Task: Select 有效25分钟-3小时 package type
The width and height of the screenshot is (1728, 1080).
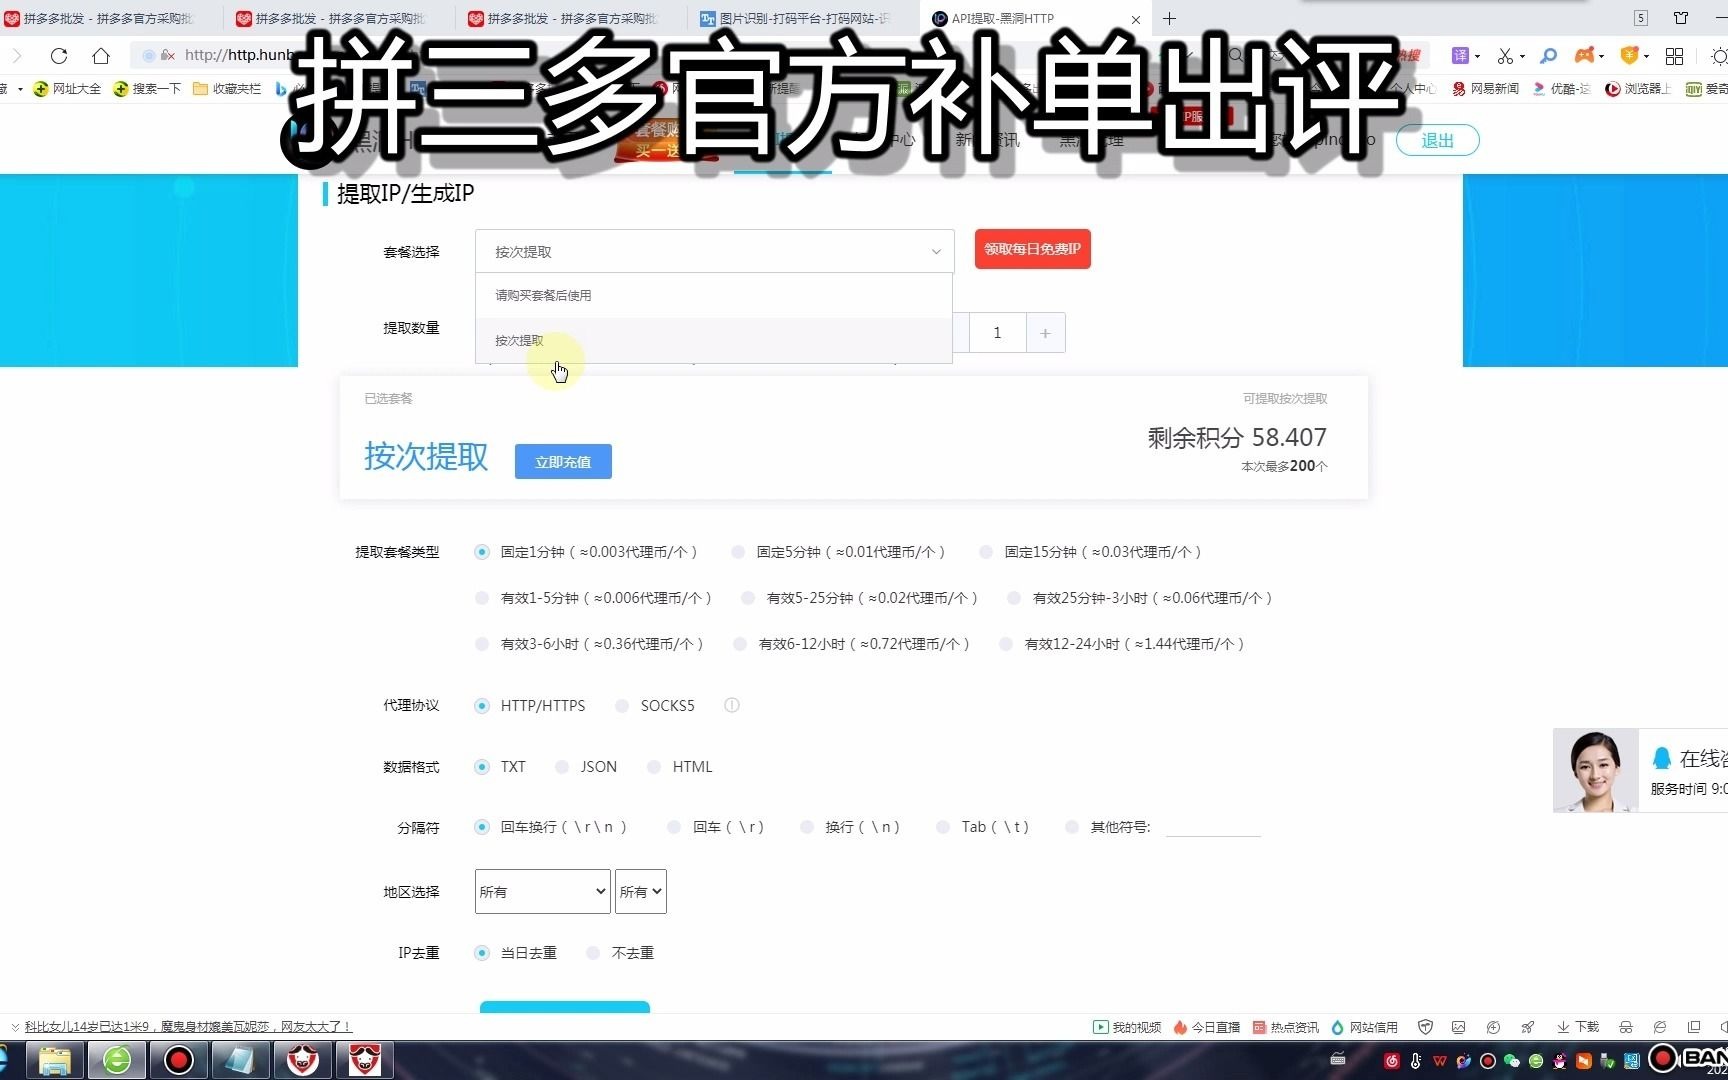Action: (x=1014, y=598)
